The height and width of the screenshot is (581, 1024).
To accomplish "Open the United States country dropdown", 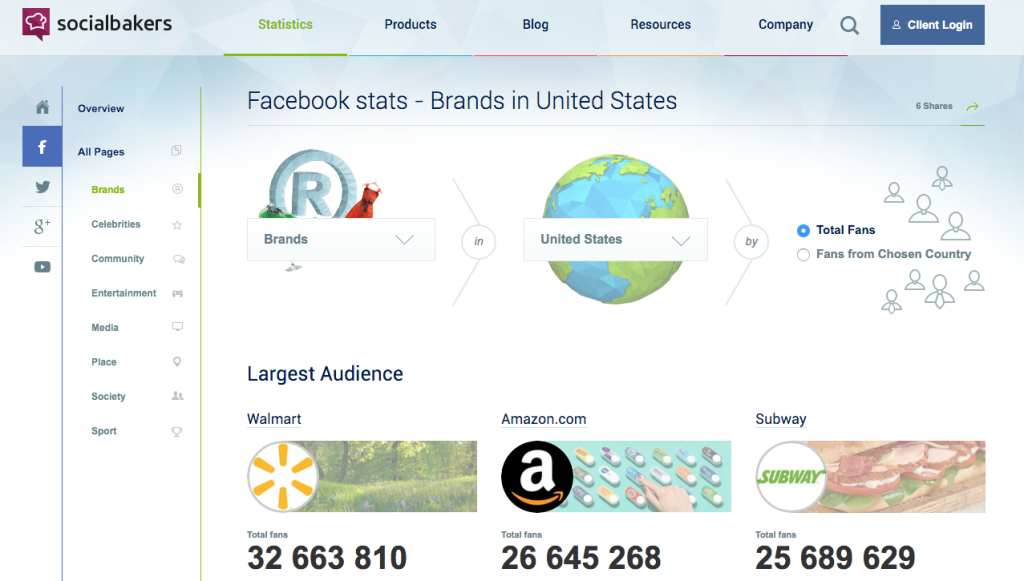I will point(615,240).
